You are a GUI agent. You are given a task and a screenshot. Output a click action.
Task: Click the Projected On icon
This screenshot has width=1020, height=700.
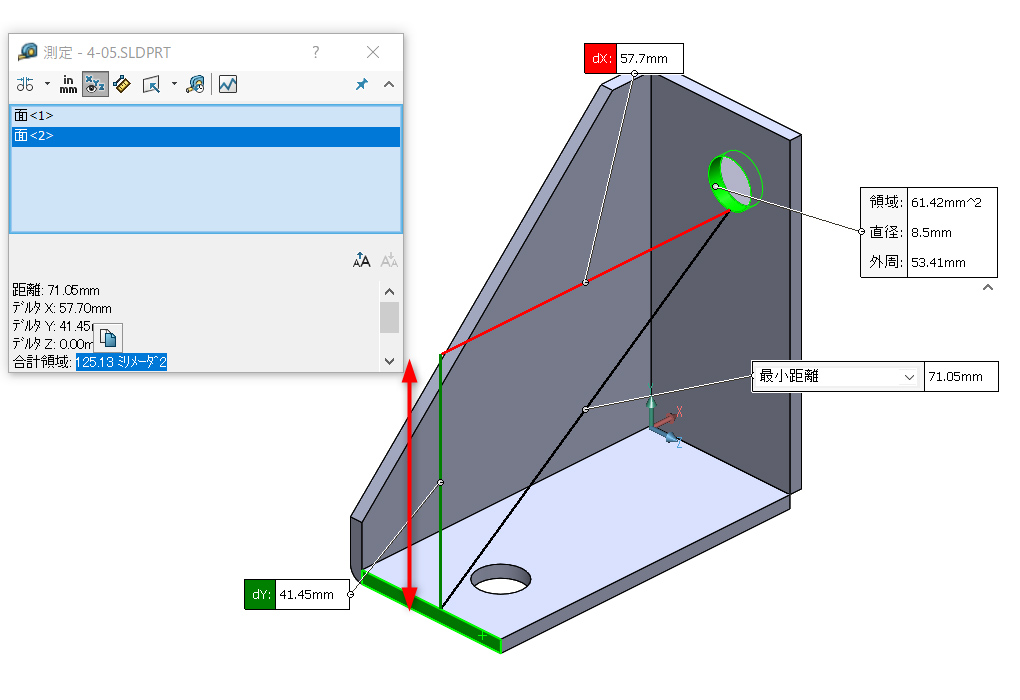(x=151, y=85)
